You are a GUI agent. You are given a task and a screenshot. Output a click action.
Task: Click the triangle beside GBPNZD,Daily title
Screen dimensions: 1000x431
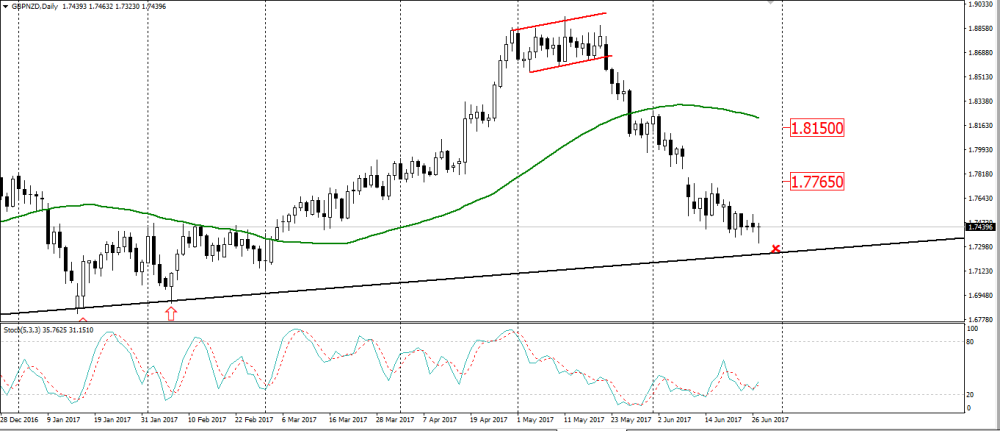5,6
